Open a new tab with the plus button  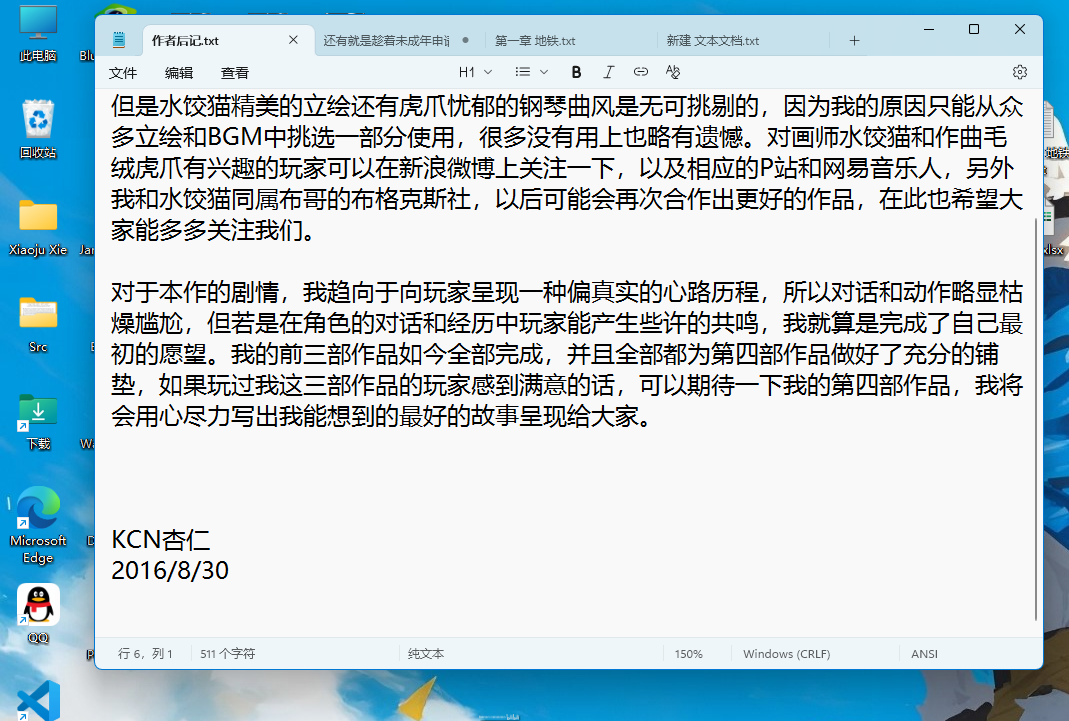click(854, 40)
